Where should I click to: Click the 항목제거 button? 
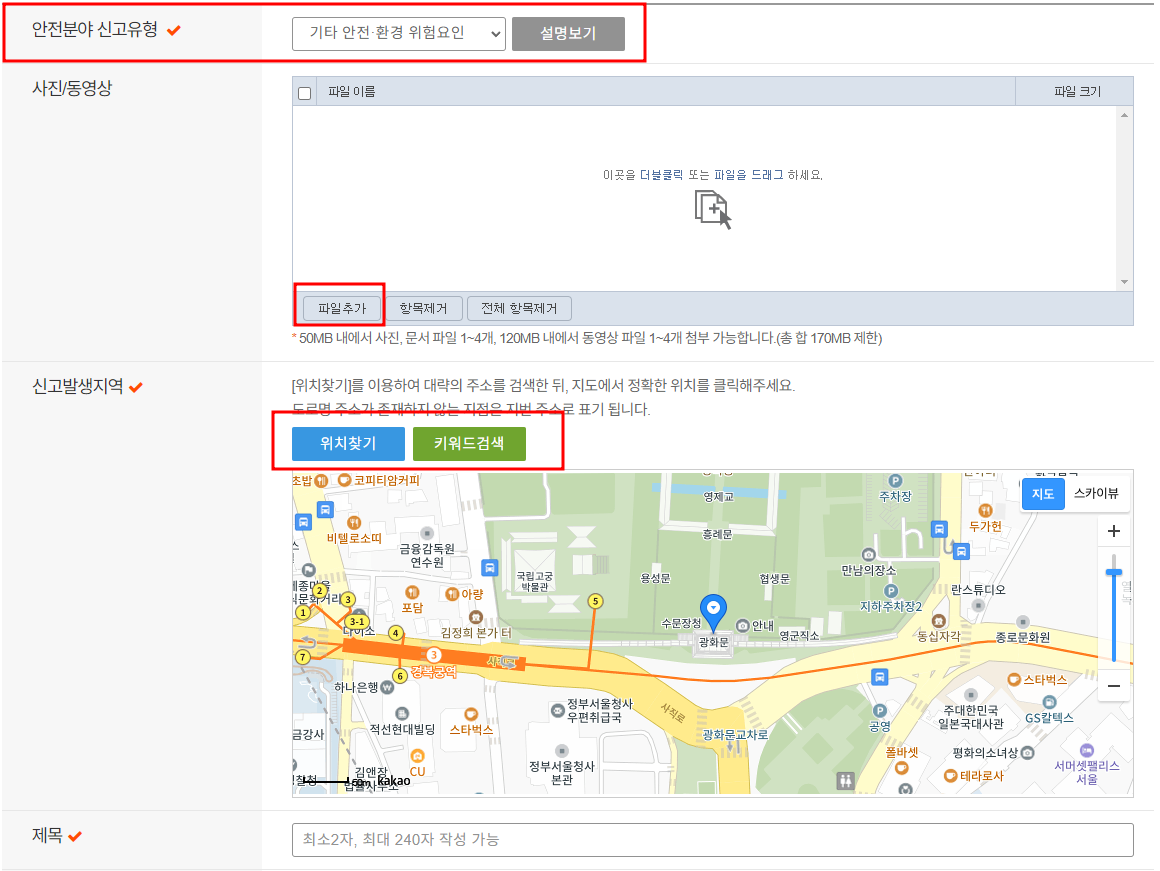coord(423,308)
